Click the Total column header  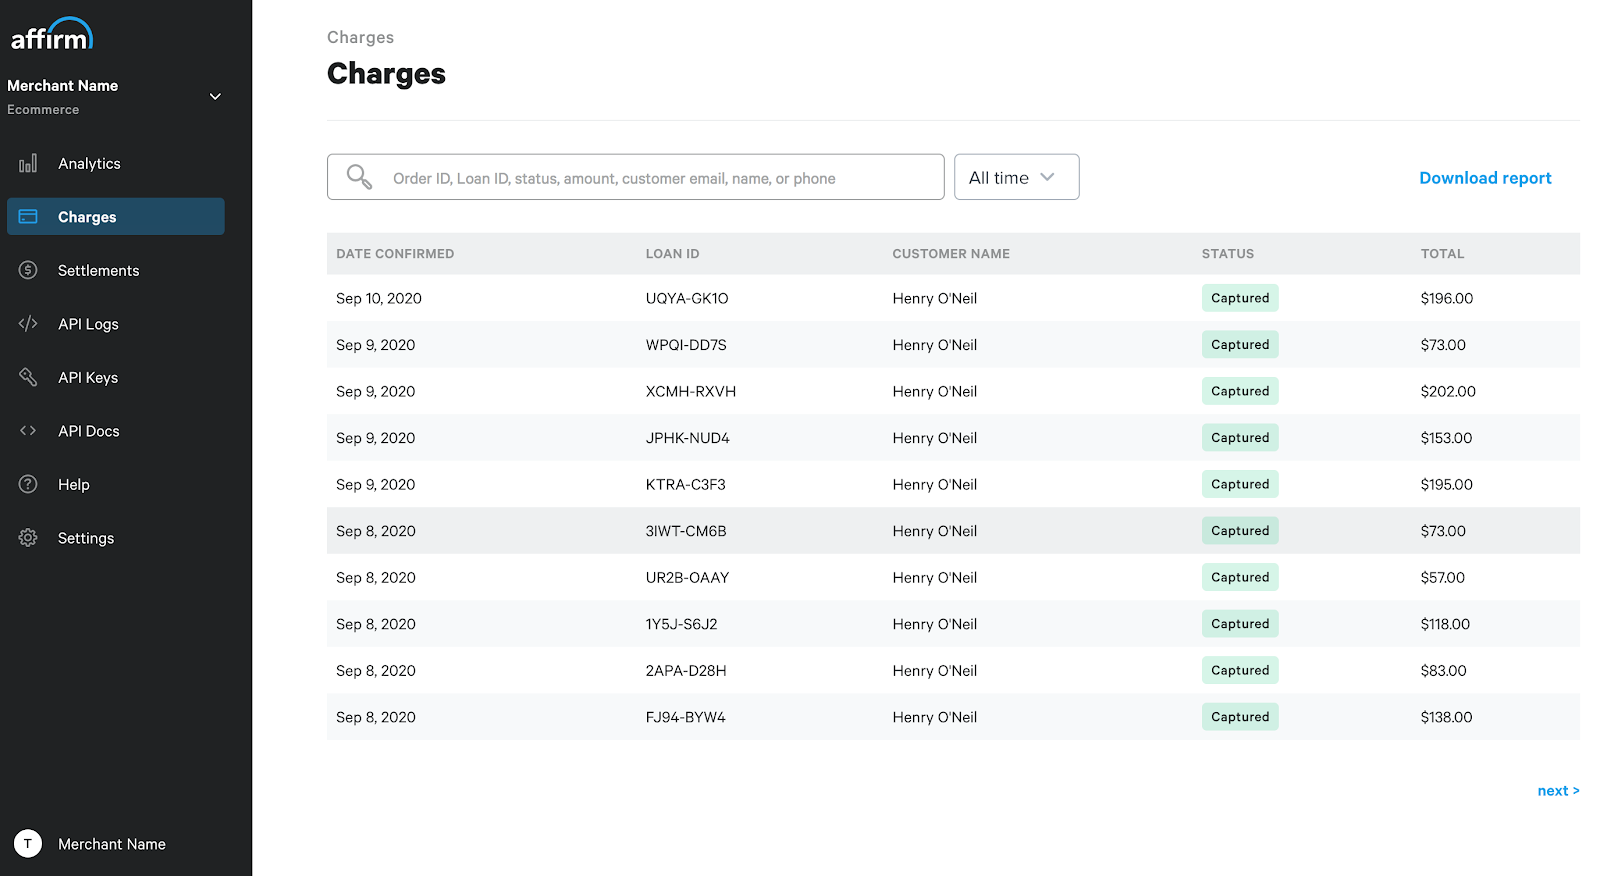pos(1442,254)
